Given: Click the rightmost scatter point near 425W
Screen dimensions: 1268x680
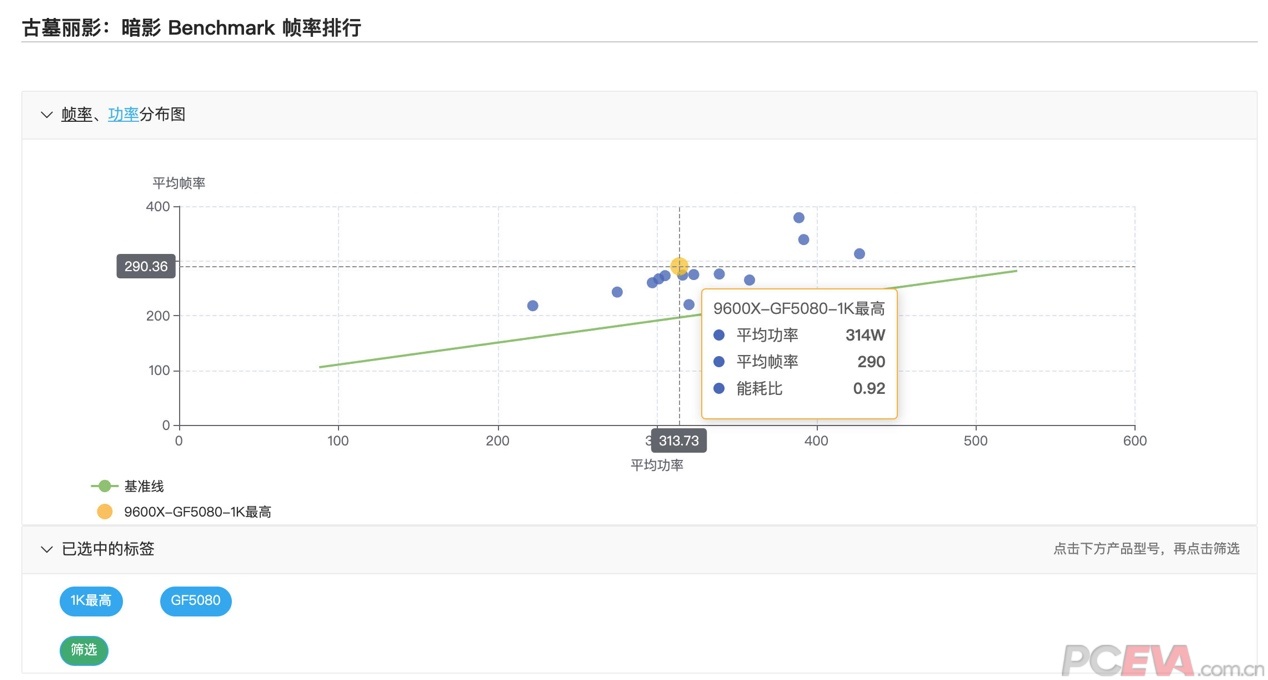Looking at the screenshot, I should (859, 254).
